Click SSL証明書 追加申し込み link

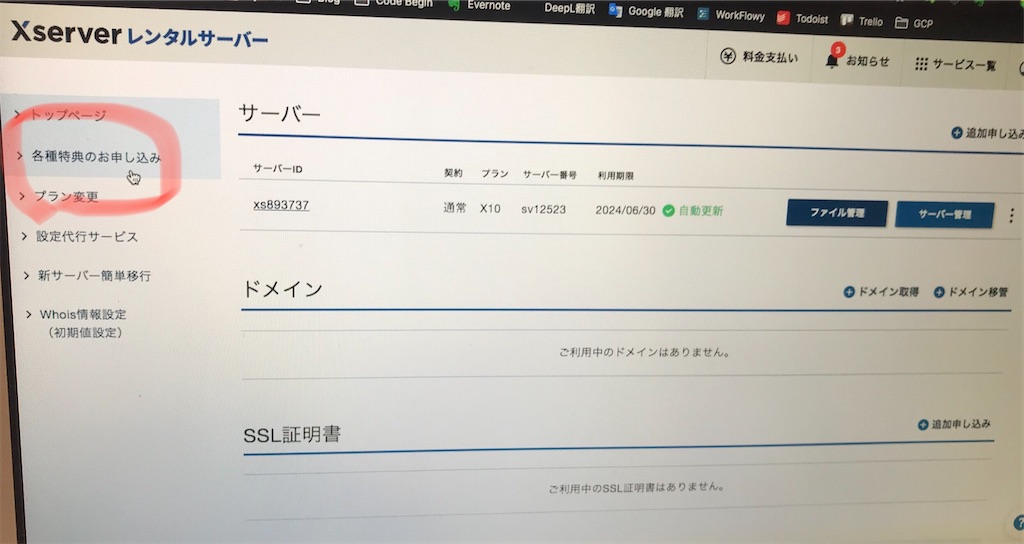click(961, 424)
